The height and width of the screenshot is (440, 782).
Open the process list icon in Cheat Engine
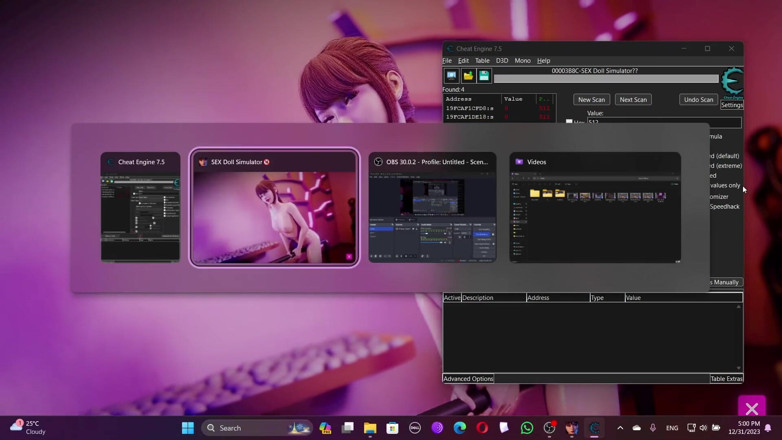(x=451, y=76)
